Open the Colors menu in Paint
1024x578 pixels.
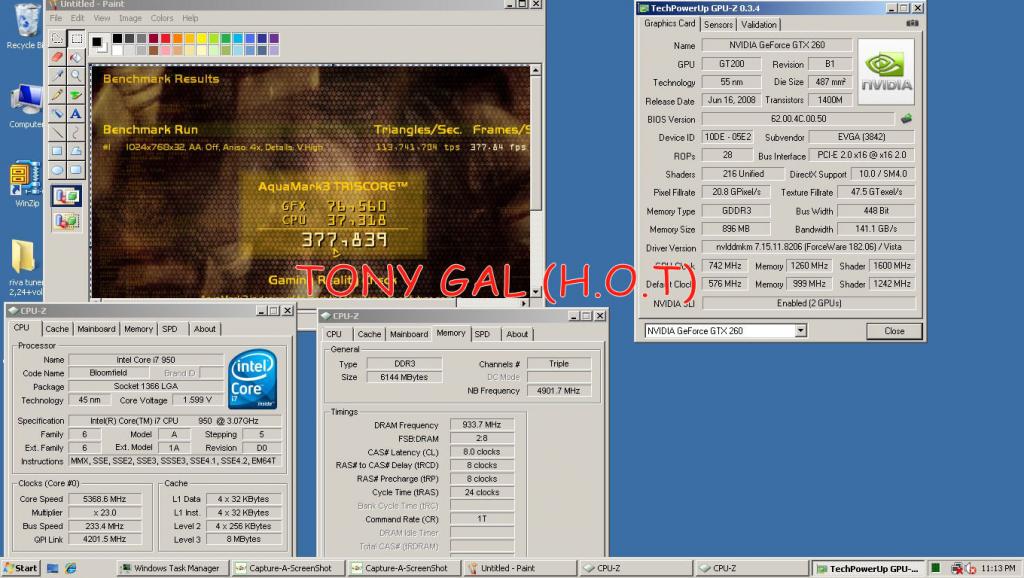tap(162, 18)
